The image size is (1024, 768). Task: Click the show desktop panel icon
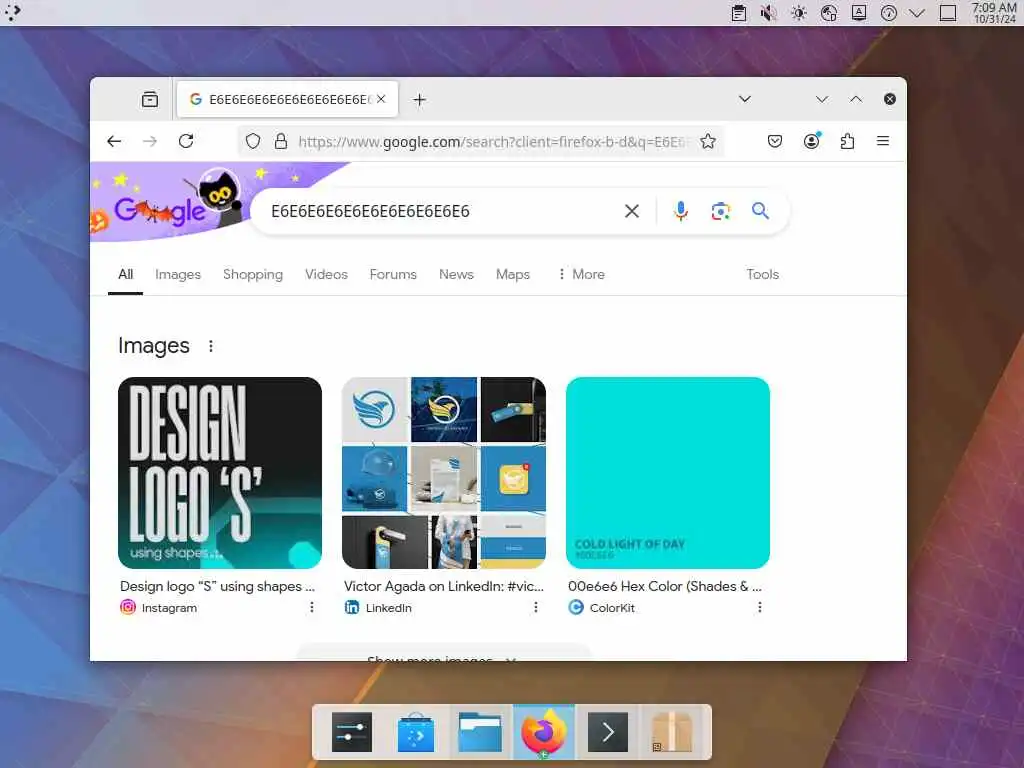948,13
